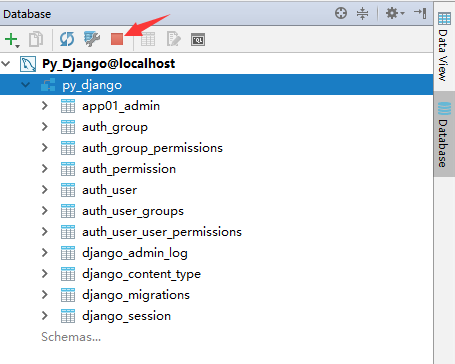Collapse the Py_Django@localhost node
455x364 pixels.
(x=6, y=64)
